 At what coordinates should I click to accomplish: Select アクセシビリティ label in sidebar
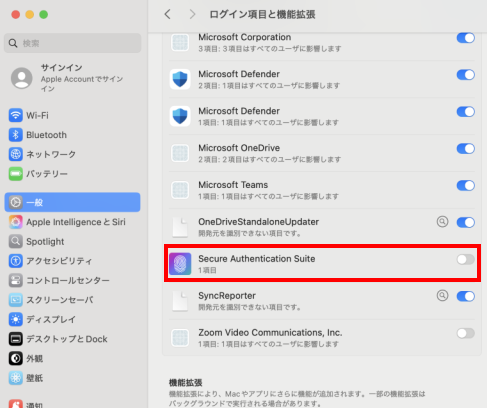pos(59,261)
